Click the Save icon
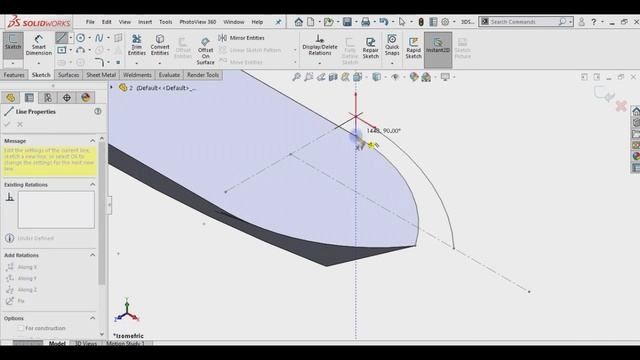This screenshot has height=360, width=640. point(347,22)
